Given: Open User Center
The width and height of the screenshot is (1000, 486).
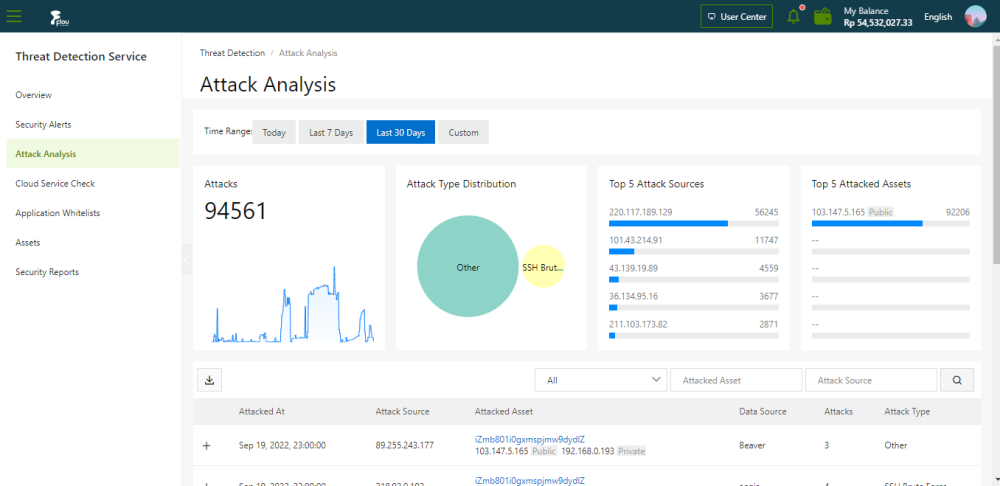Looking at the screenshot, I should [737, 17].
